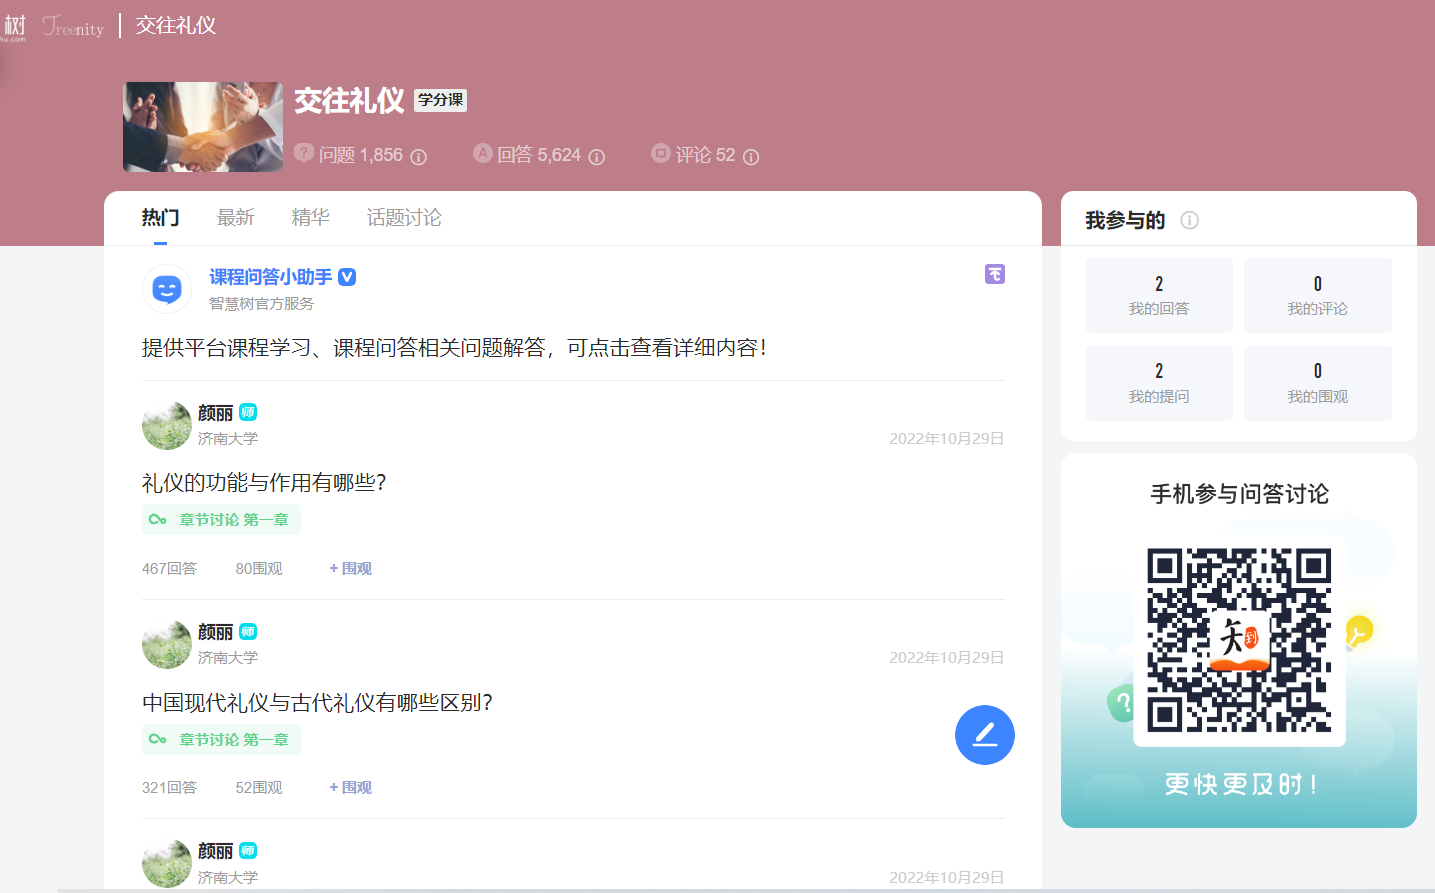The width and height of the screenshot is (1435, 893).
Task: Open question 礼仪的功能与作用有哪些?
Action: pos(264,483)
